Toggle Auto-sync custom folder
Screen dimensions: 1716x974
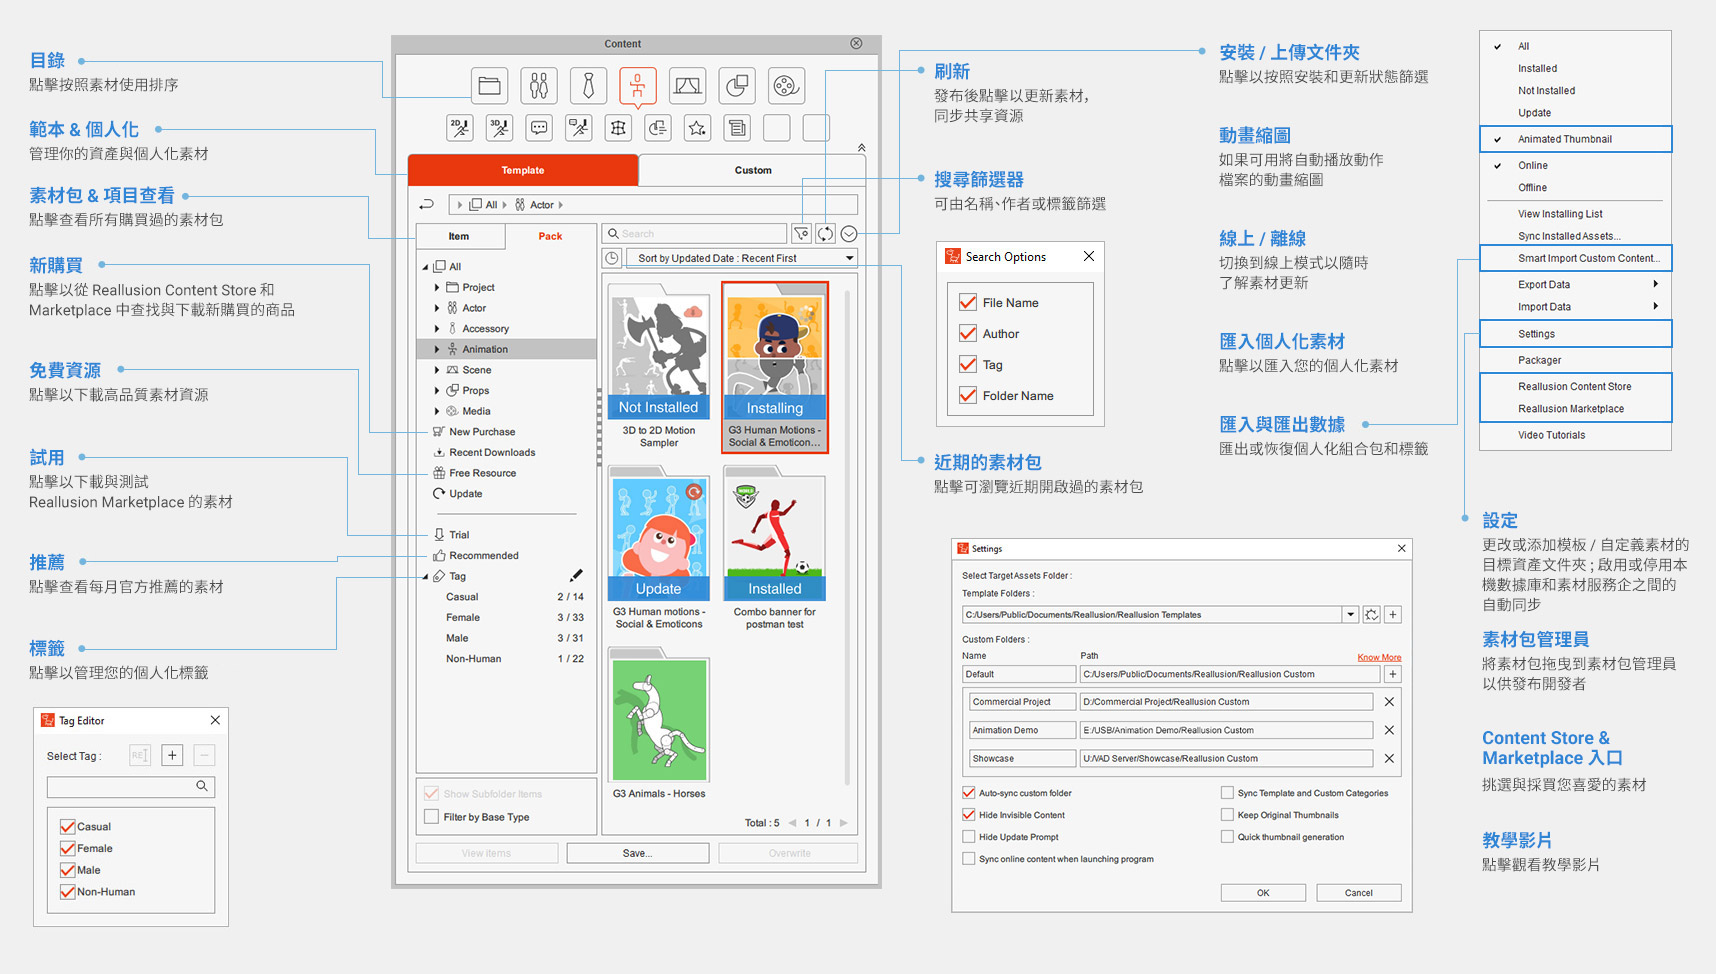(968, 793)
